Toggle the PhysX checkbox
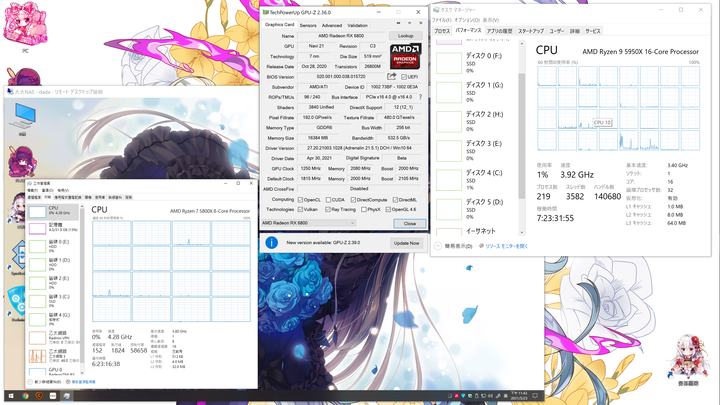720x405 pixels. point(364,209)
